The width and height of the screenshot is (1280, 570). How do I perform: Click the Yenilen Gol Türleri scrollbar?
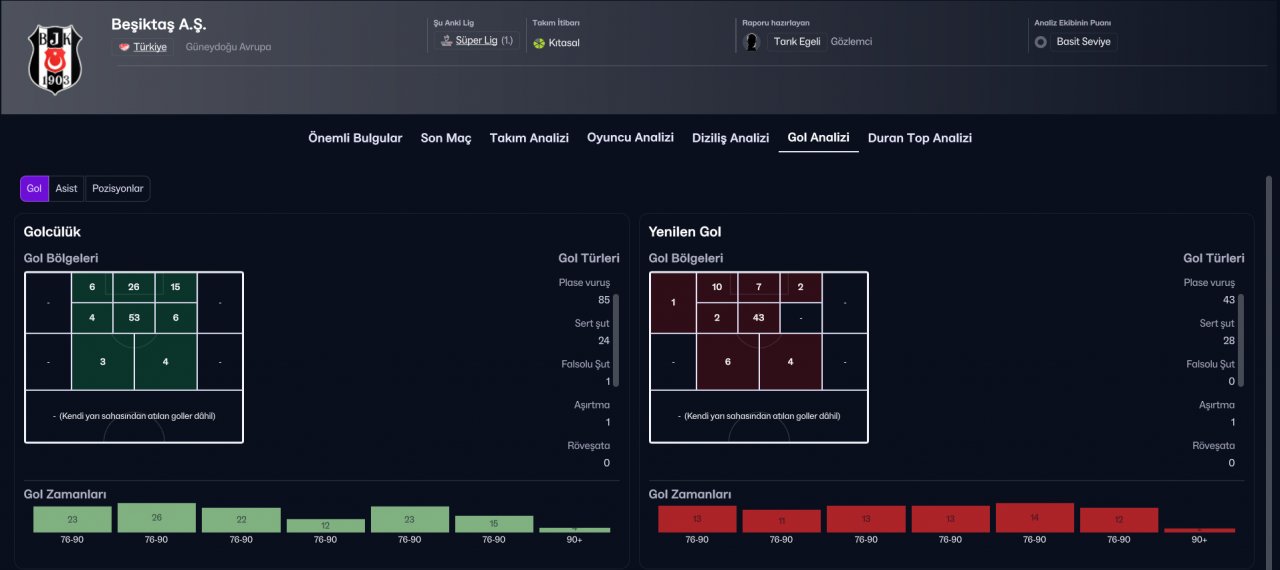click(1242, 340)
